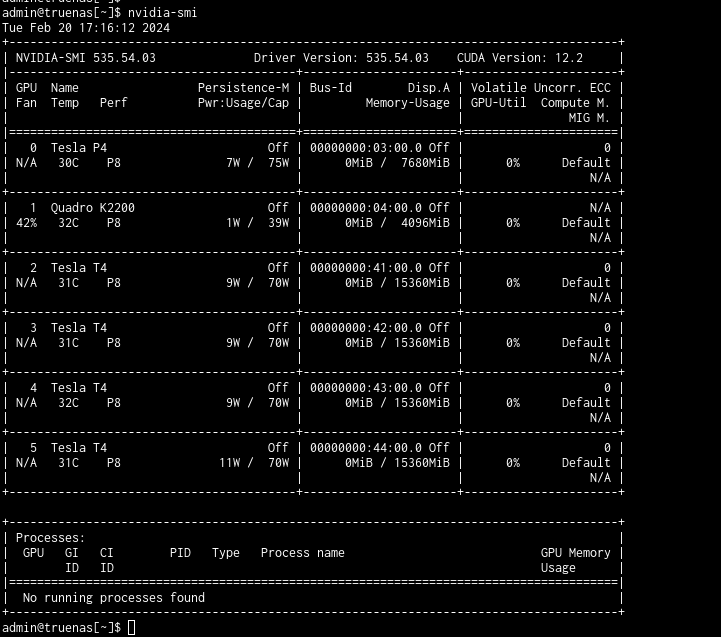Click the 'PID' column header

180,553
